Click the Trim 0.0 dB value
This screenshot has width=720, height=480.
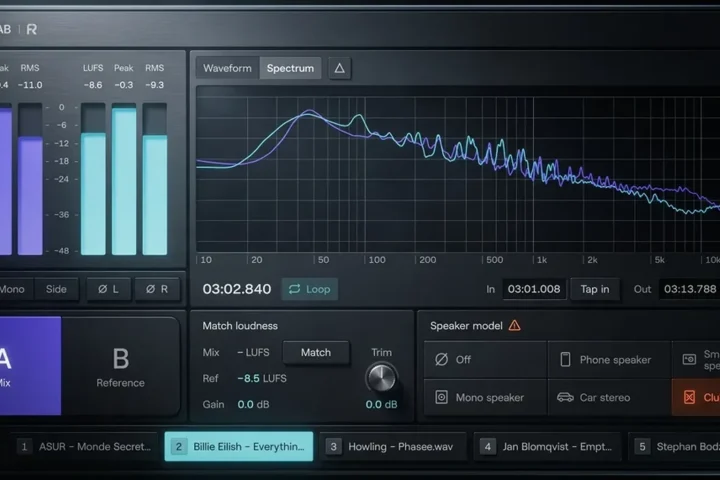pyautogui.click(x=381, y=405)
